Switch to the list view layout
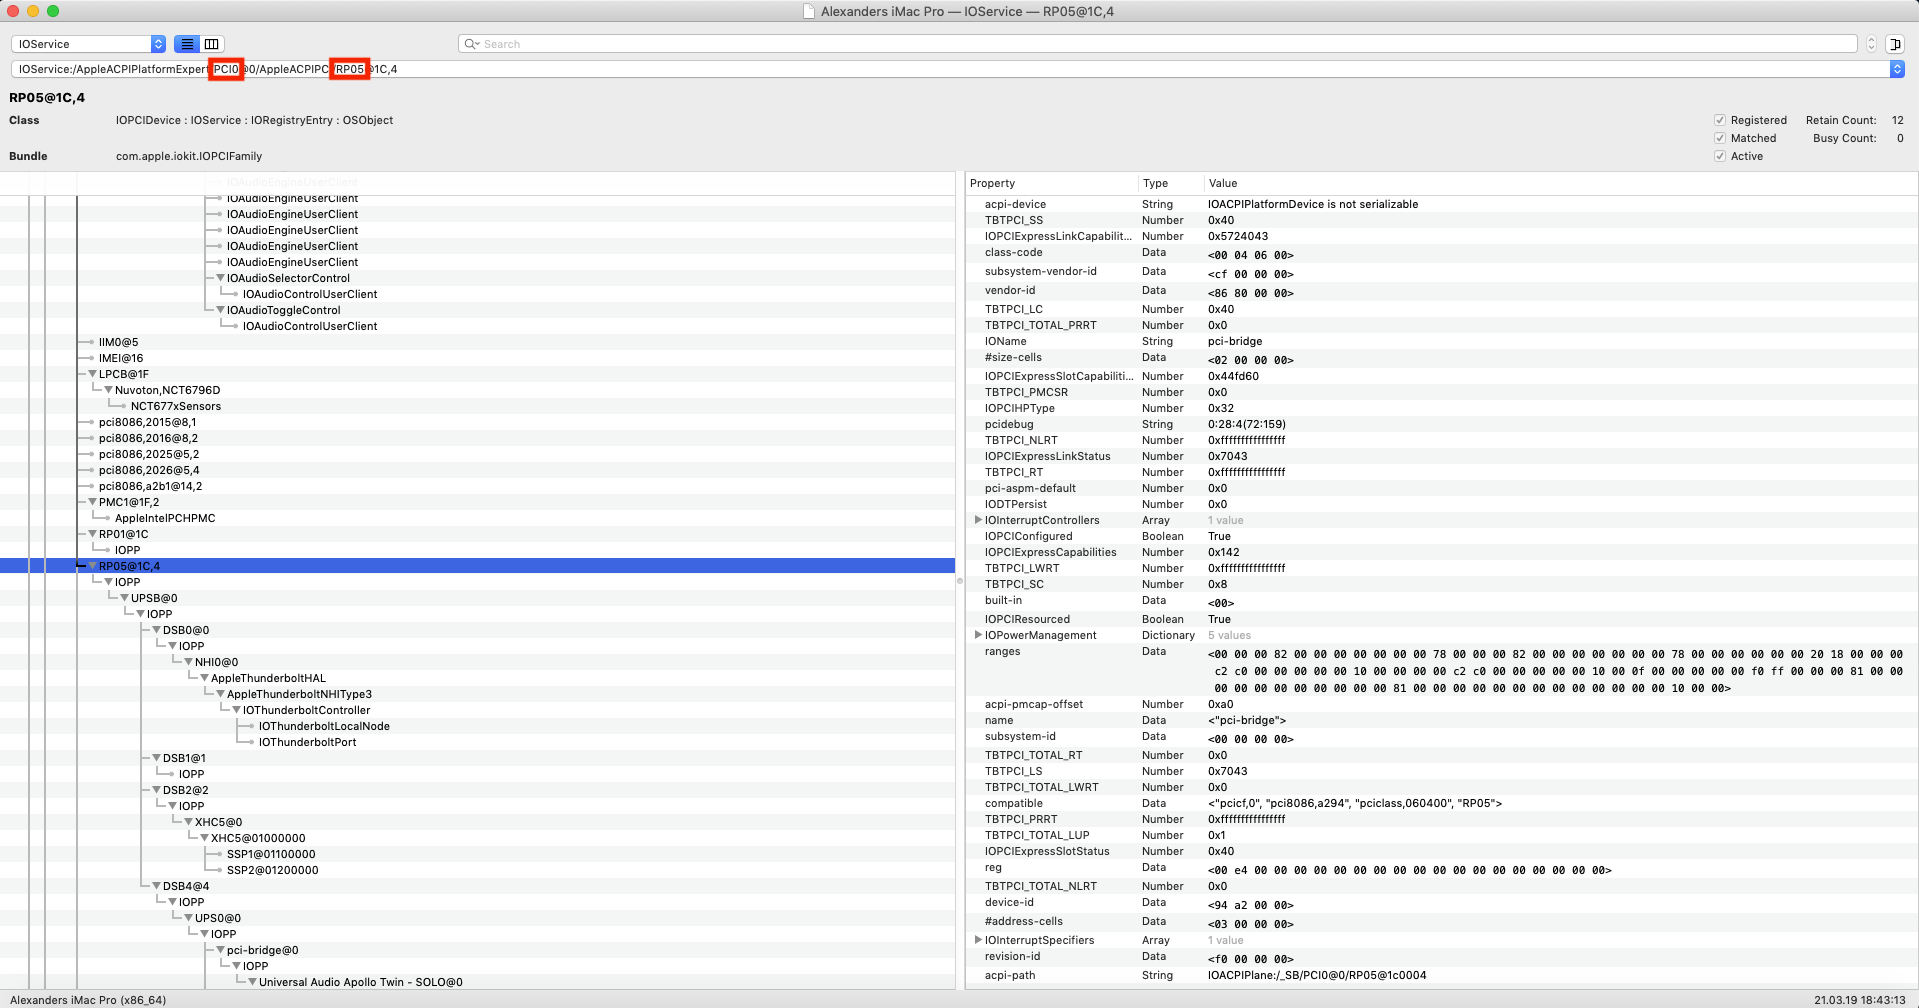The height and width of the screenshot is (1008, 1919). (x=187, y=44)
